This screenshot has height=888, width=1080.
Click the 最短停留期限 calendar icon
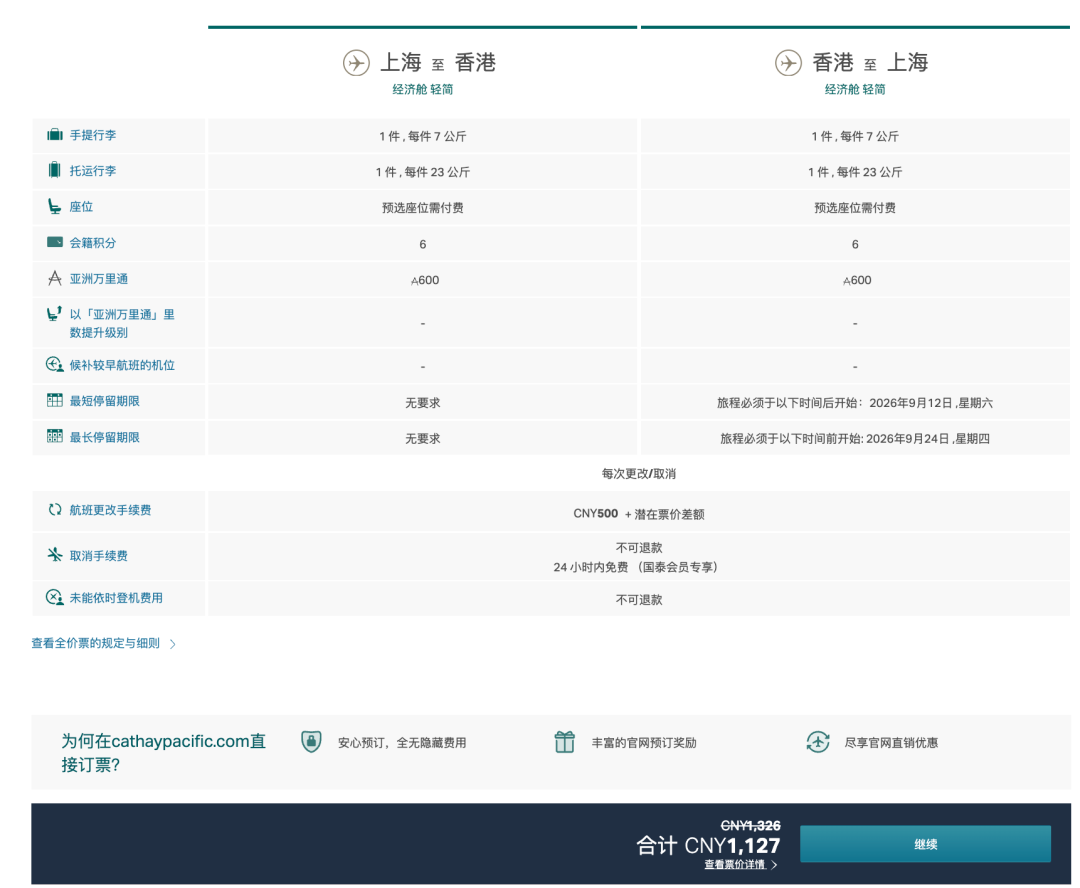(x=54, y=400)
